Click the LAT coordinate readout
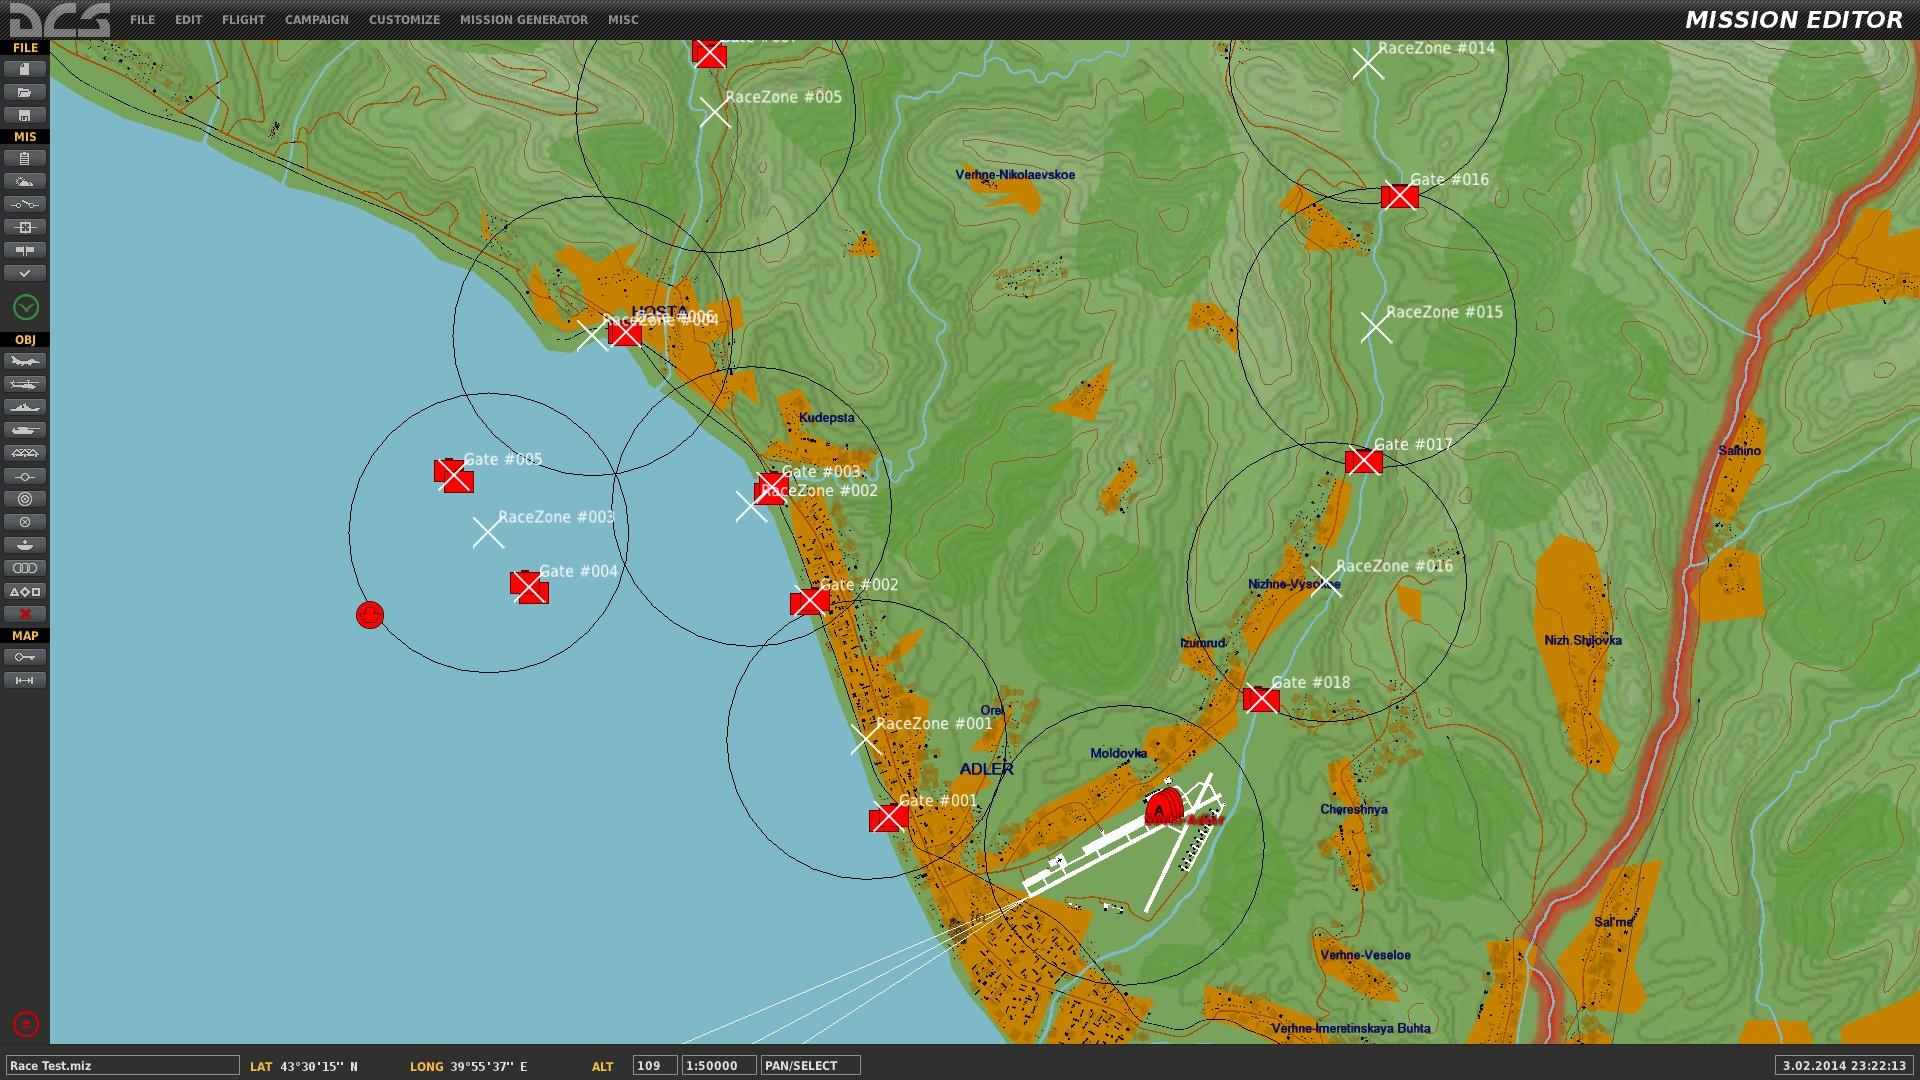 pyautogui.click(x=304, y=1067)
